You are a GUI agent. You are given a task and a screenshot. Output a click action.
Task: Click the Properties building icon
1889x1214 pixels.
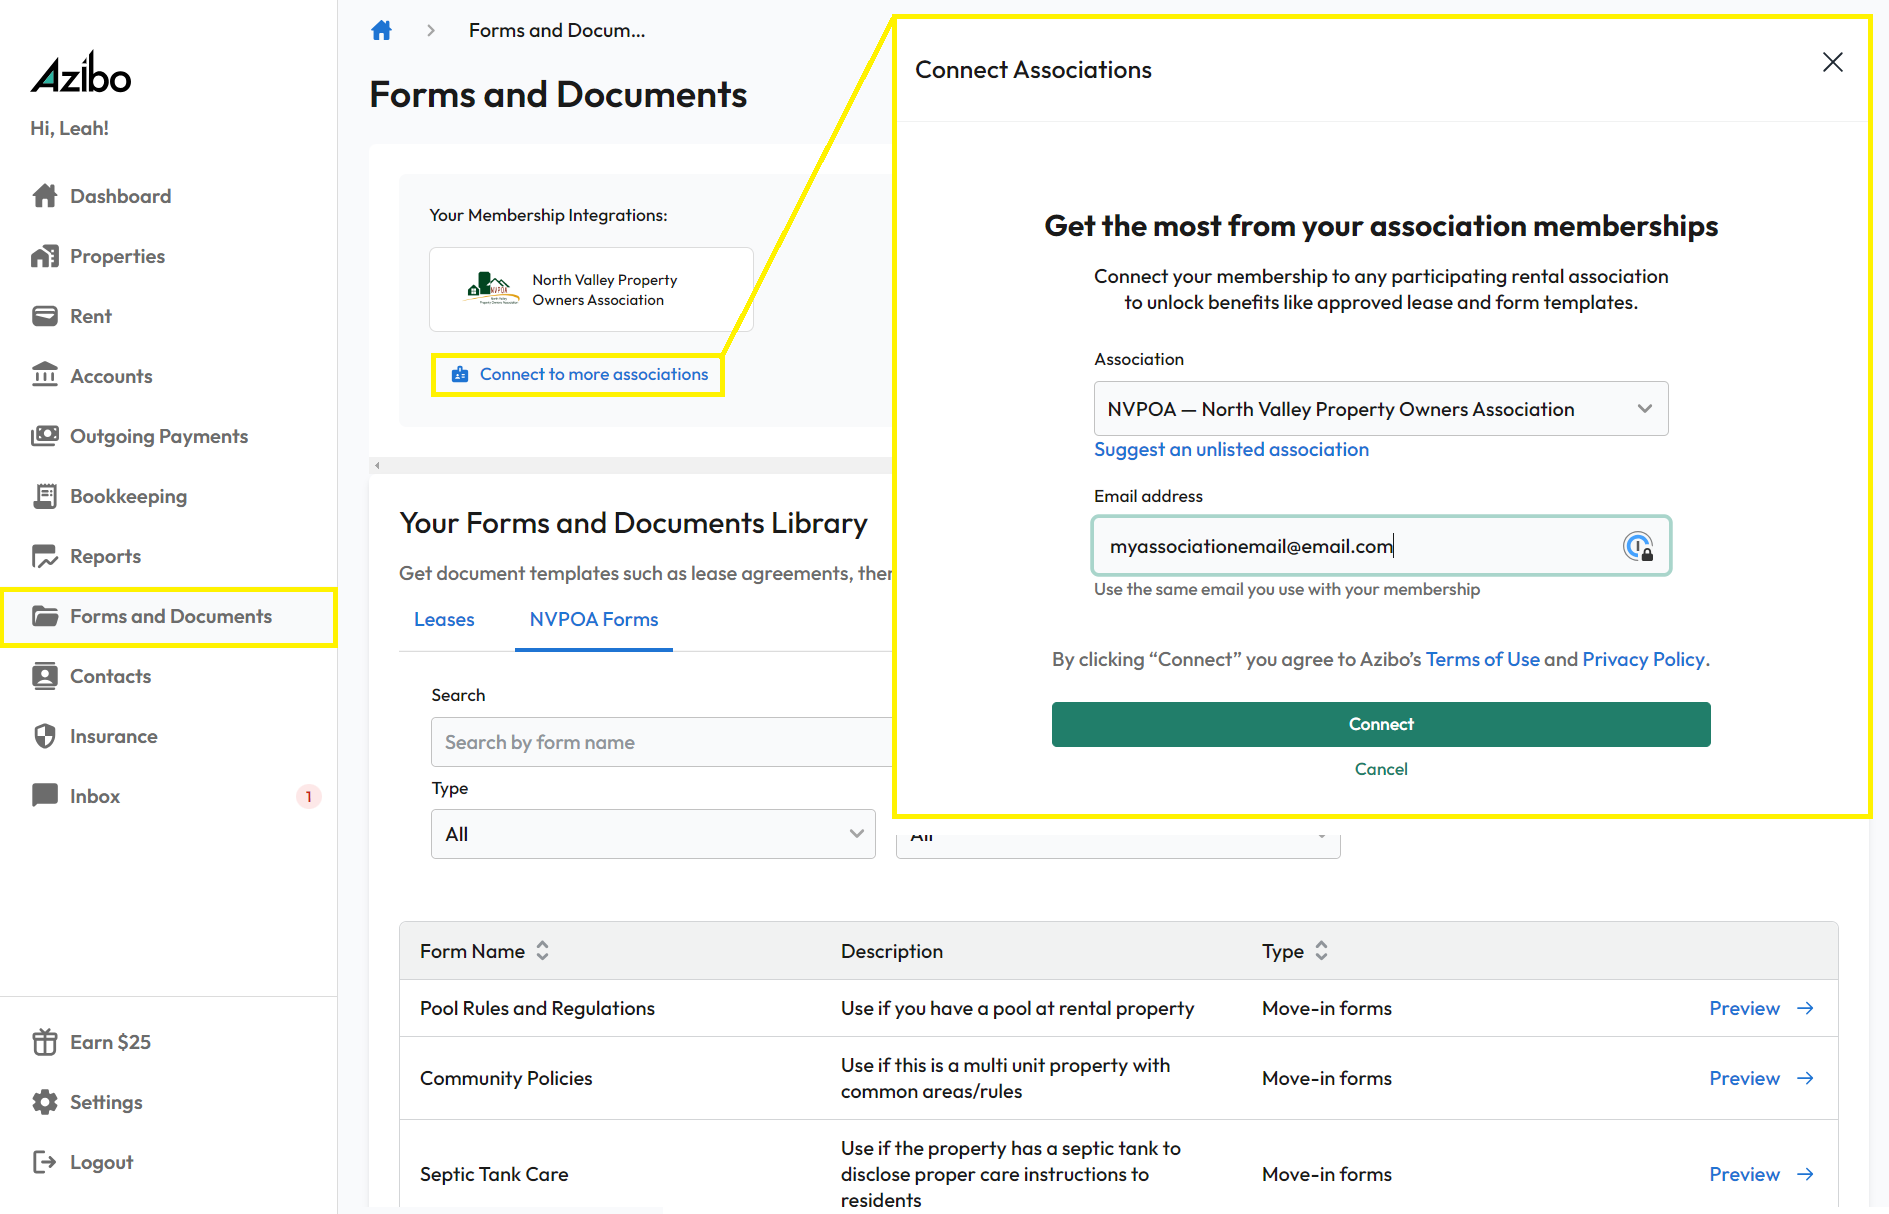(x=45, y=256)
